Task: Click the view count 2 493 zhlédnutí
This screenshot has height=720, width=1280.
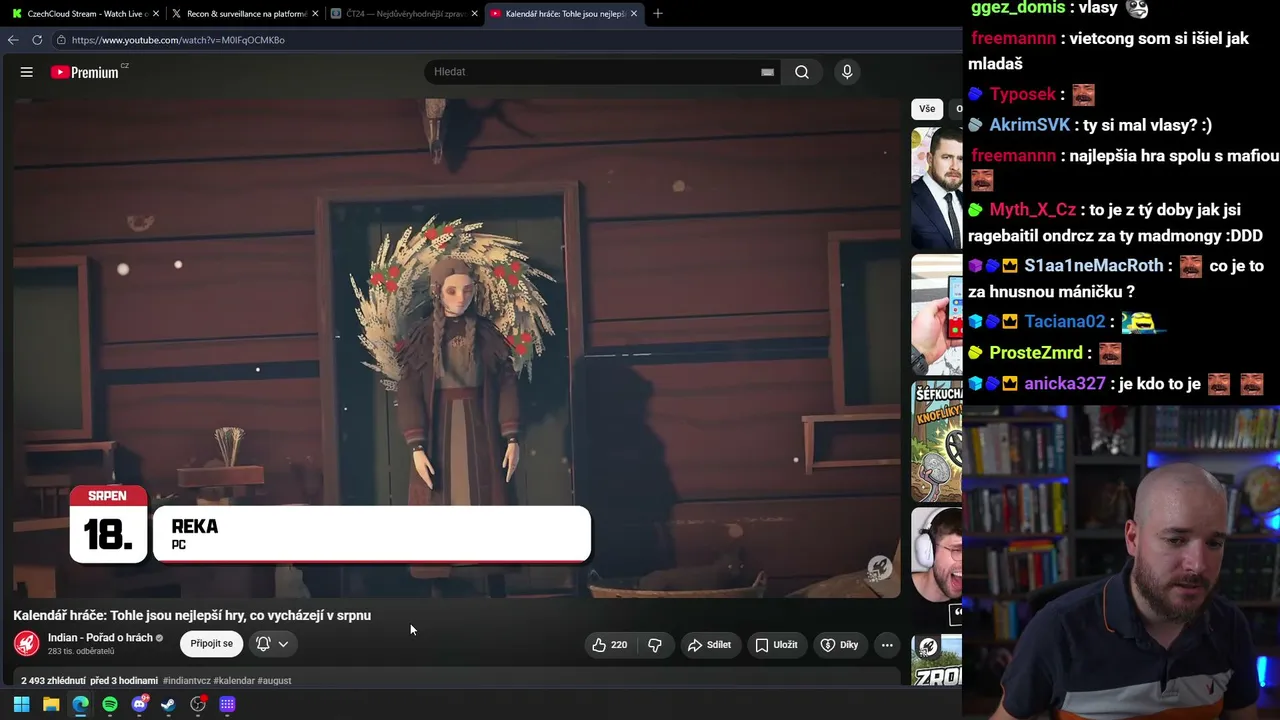Action: point(53,681)
